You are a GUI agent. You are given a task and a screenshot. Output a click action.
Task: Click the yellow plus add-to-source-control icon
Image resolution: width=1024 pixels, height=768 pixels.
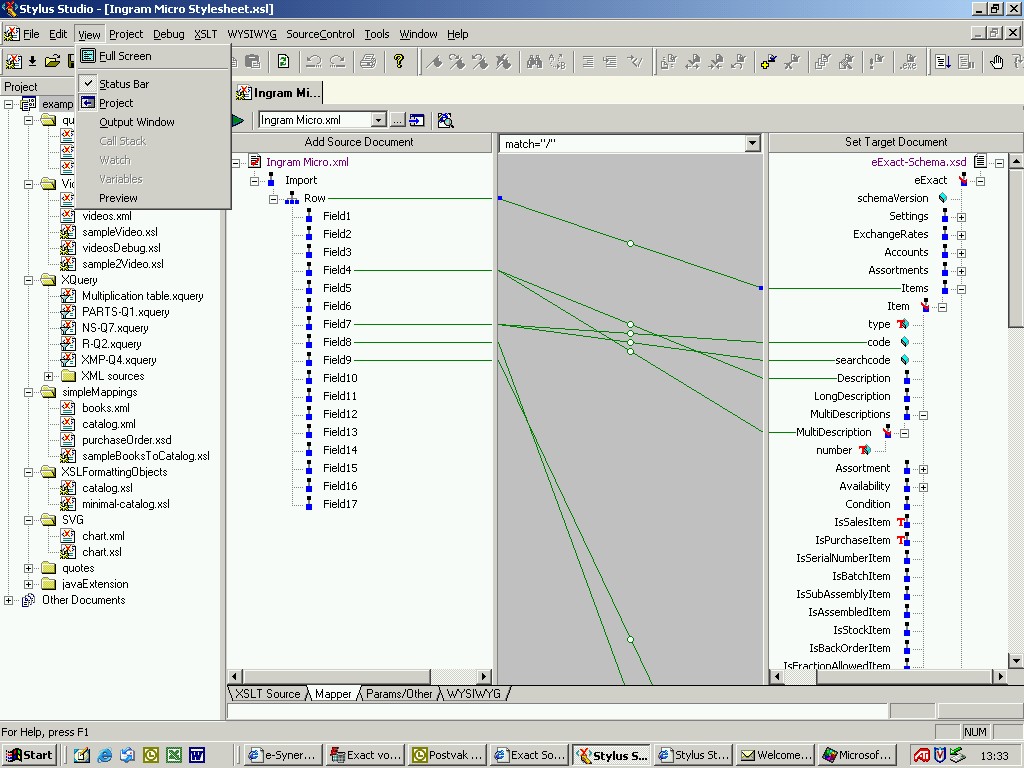pyautogui.click(x=769, y=61)
